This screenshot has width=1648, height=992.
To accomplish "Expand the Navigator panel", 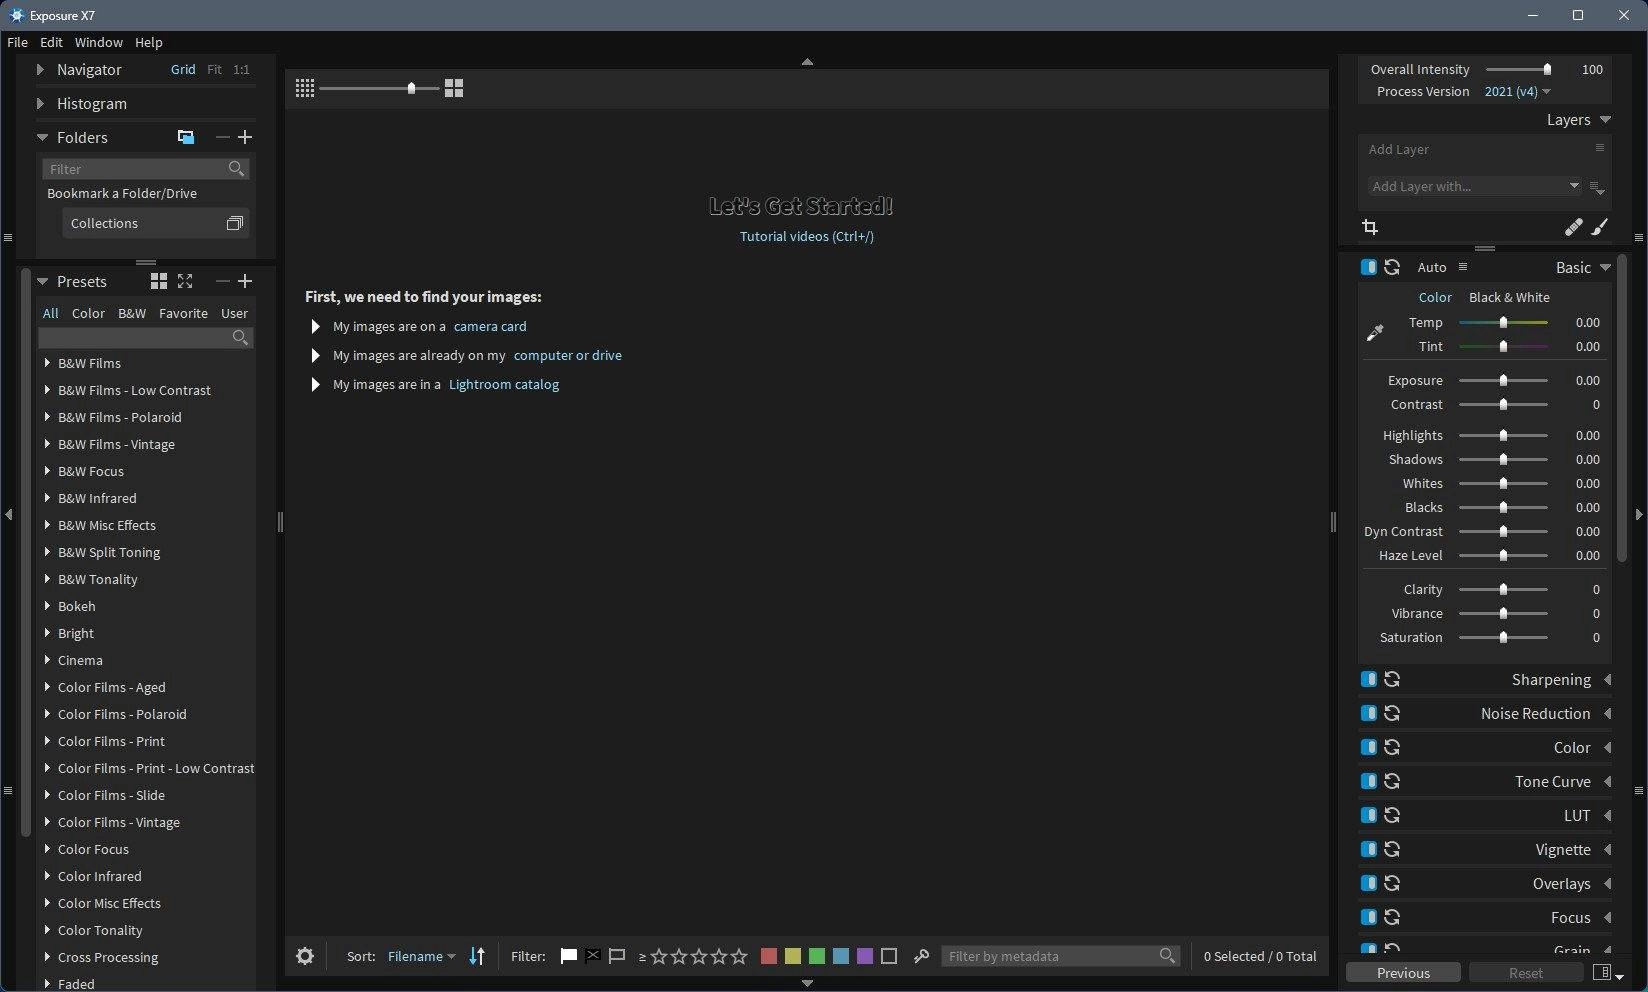I will [41, 70].
